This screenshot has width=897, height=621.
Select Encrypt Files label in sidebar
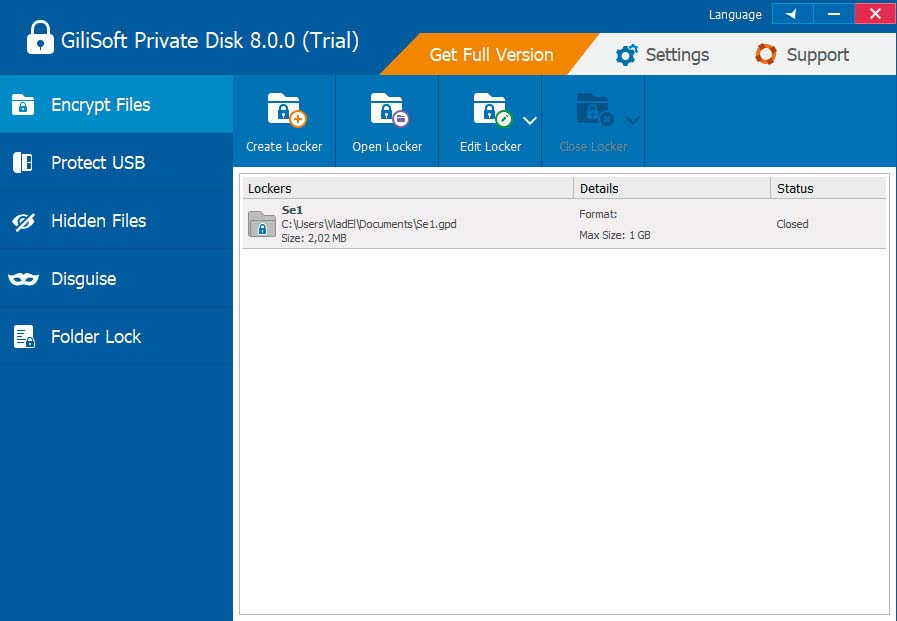[x=101, y=105]
